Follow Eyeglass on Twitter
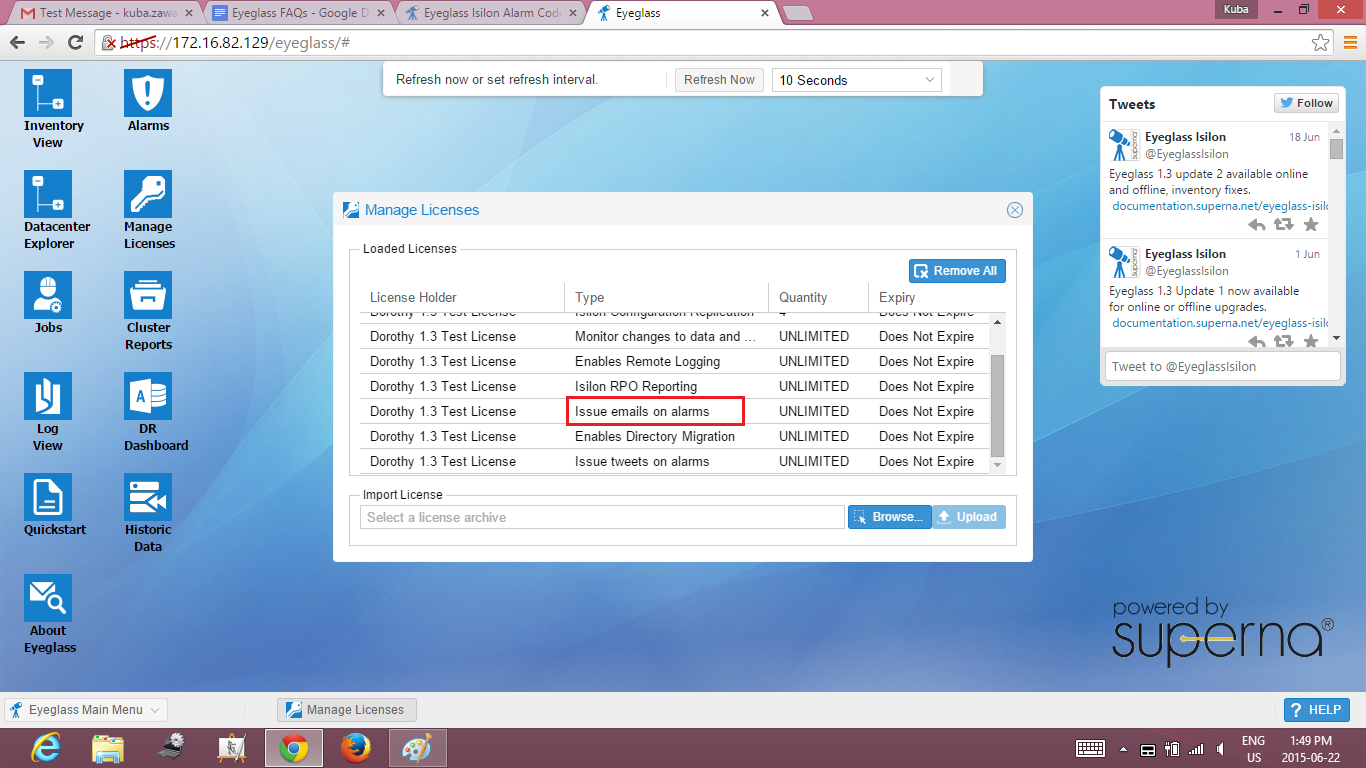1366x768 pixels. point(1306,103)
